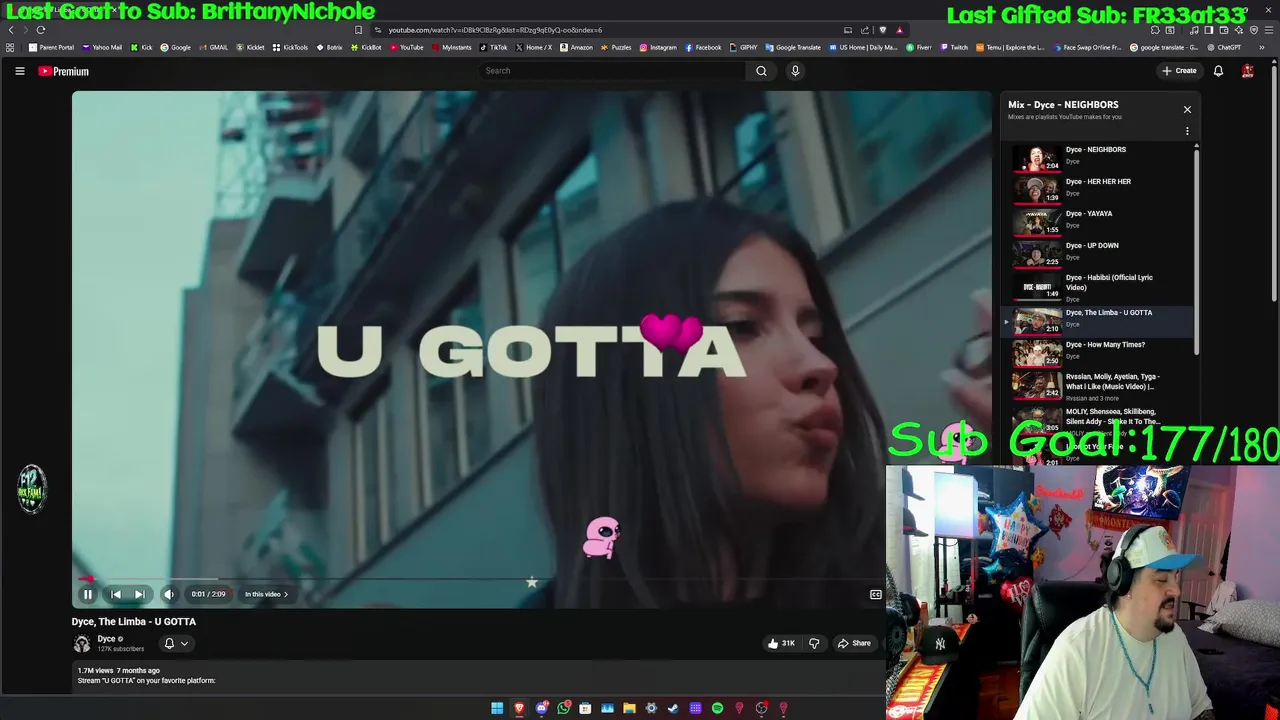Switch to Brave browser in taskbar

[x=519, y=708]
